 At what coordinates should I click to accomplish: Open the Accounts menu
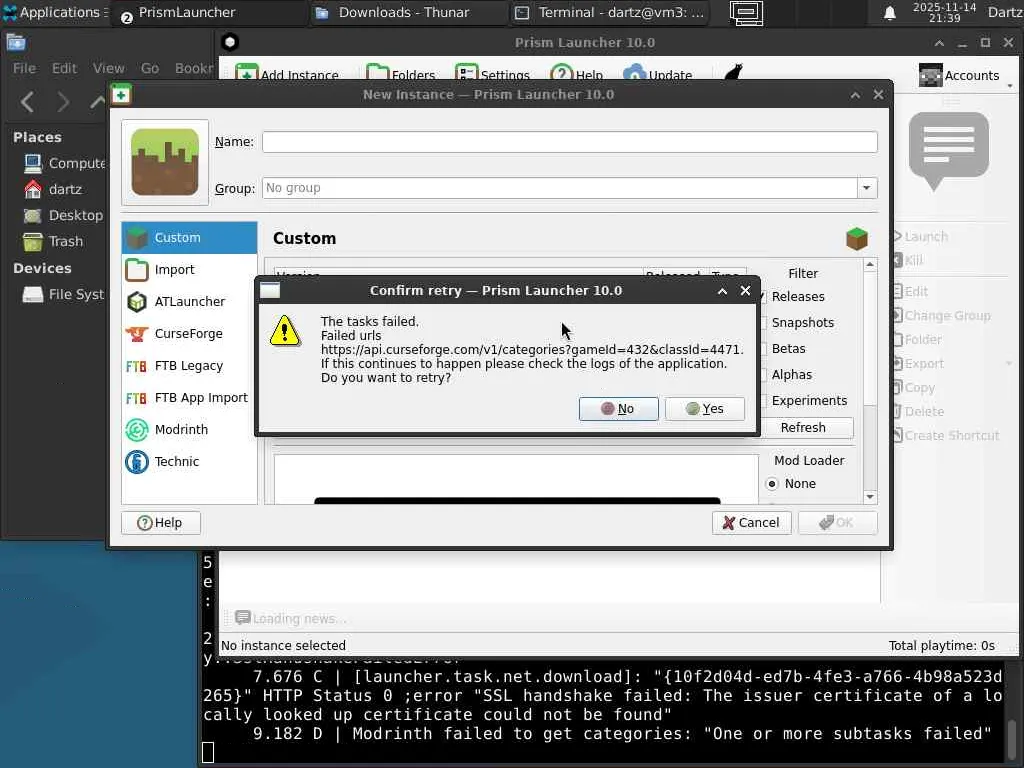tap(964, 76)
